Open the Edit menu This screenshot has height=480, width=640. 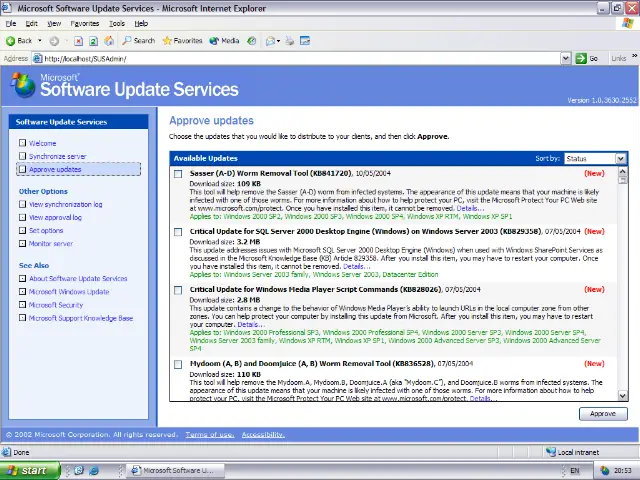pyautogui.click(x=31, y=24)
